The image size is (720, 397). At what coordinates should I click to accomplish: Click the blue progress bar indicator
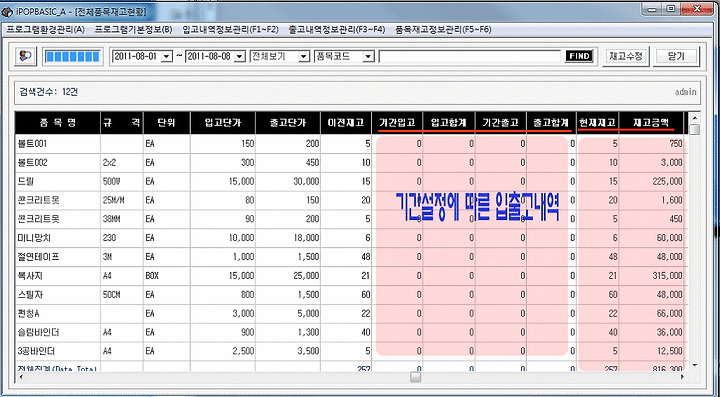pos(73,56)
